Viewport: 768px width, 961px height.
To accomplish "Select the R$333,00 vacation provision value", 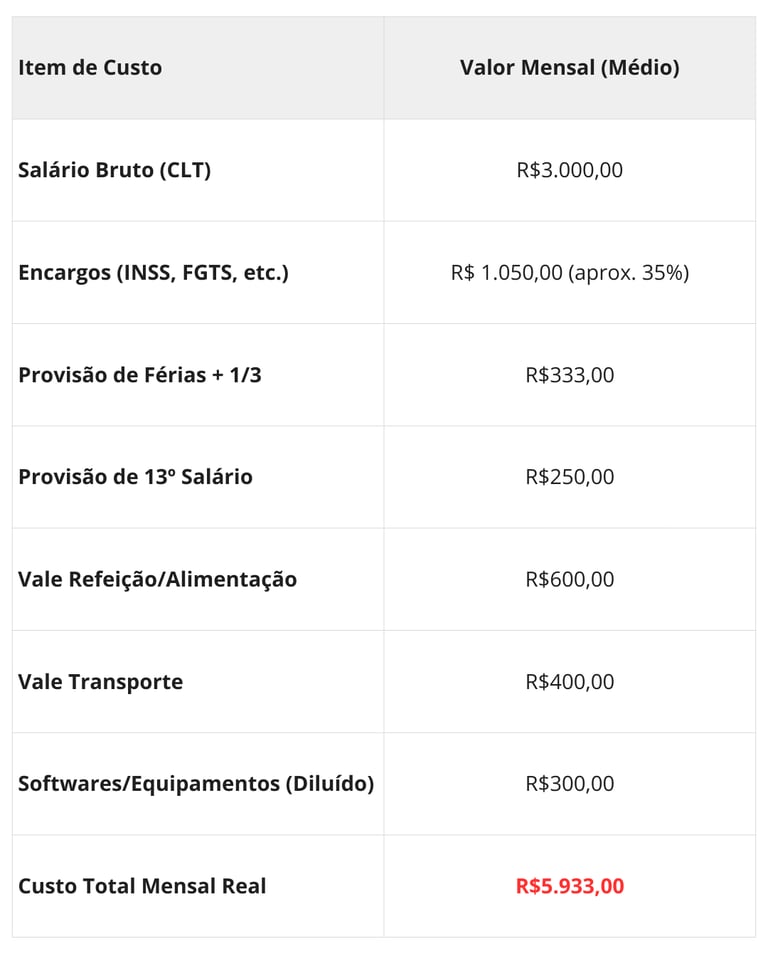I will [x=569, y=375].
